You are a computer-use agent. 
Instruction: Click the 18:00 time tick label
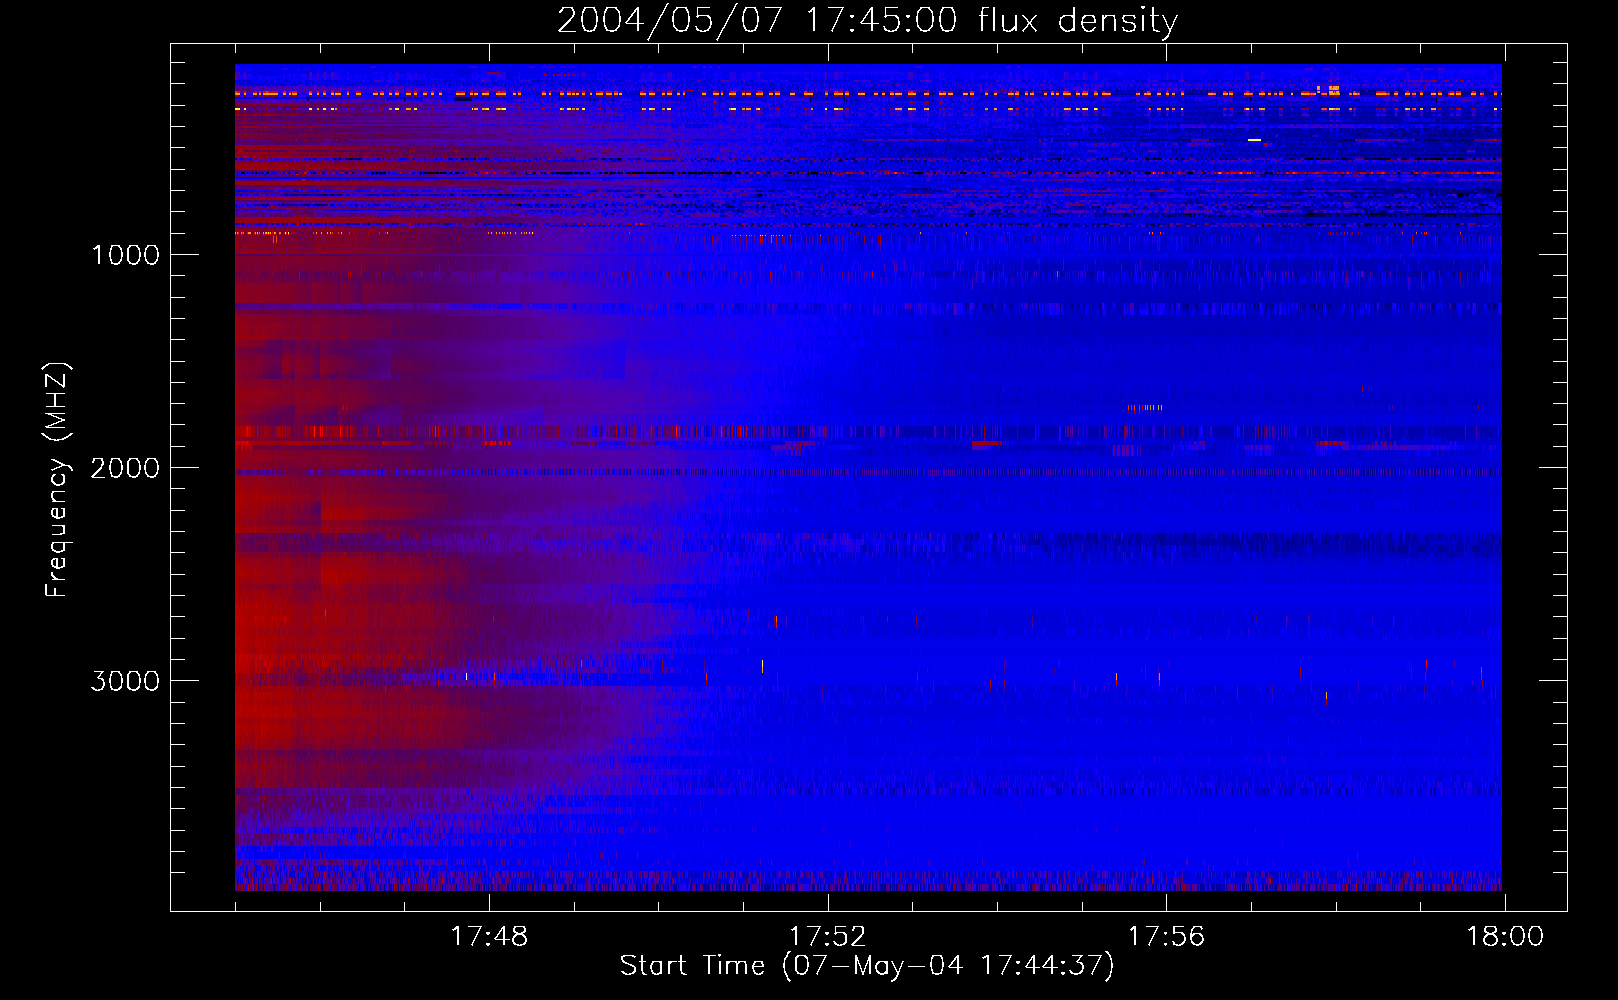tap(1505, 937)
